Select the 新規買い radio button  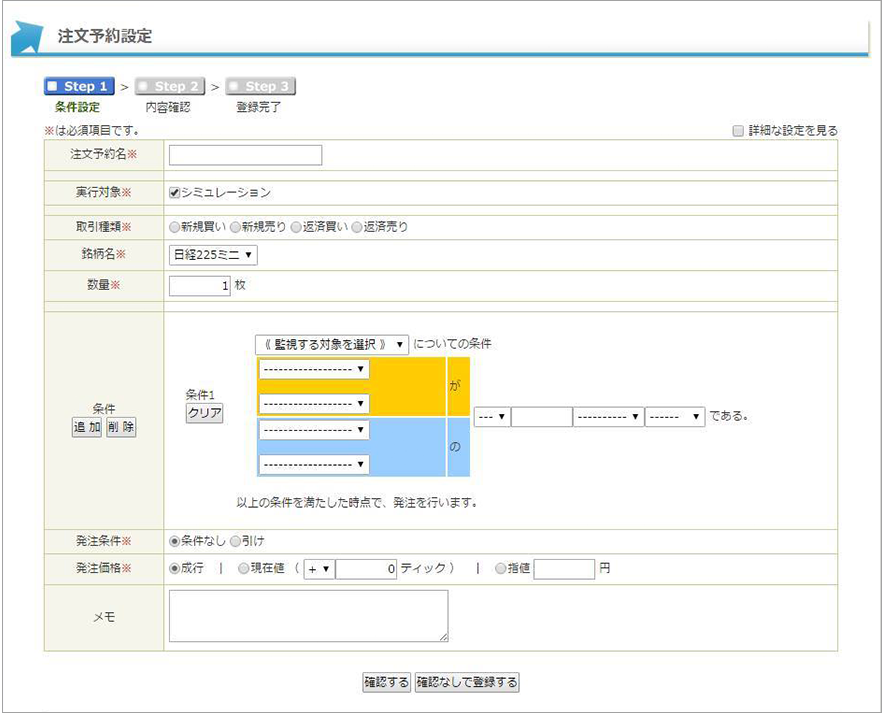(x=175, y=227)
